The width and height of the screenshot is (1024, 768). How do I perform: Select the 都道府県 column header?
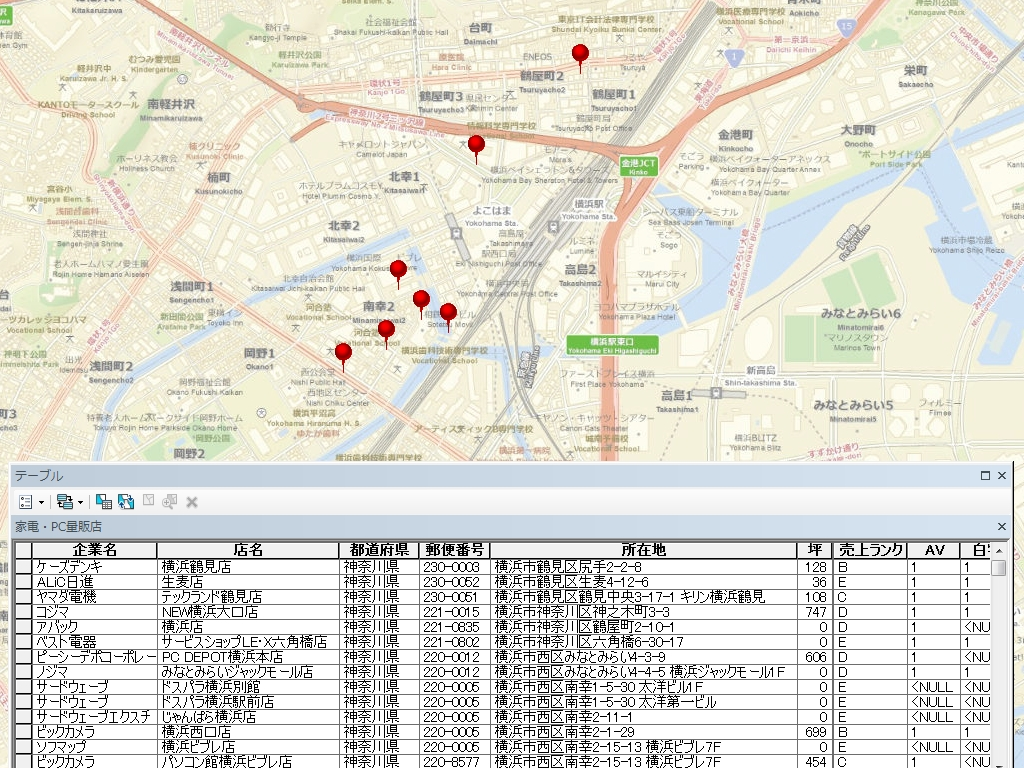[x=379, y=550]
